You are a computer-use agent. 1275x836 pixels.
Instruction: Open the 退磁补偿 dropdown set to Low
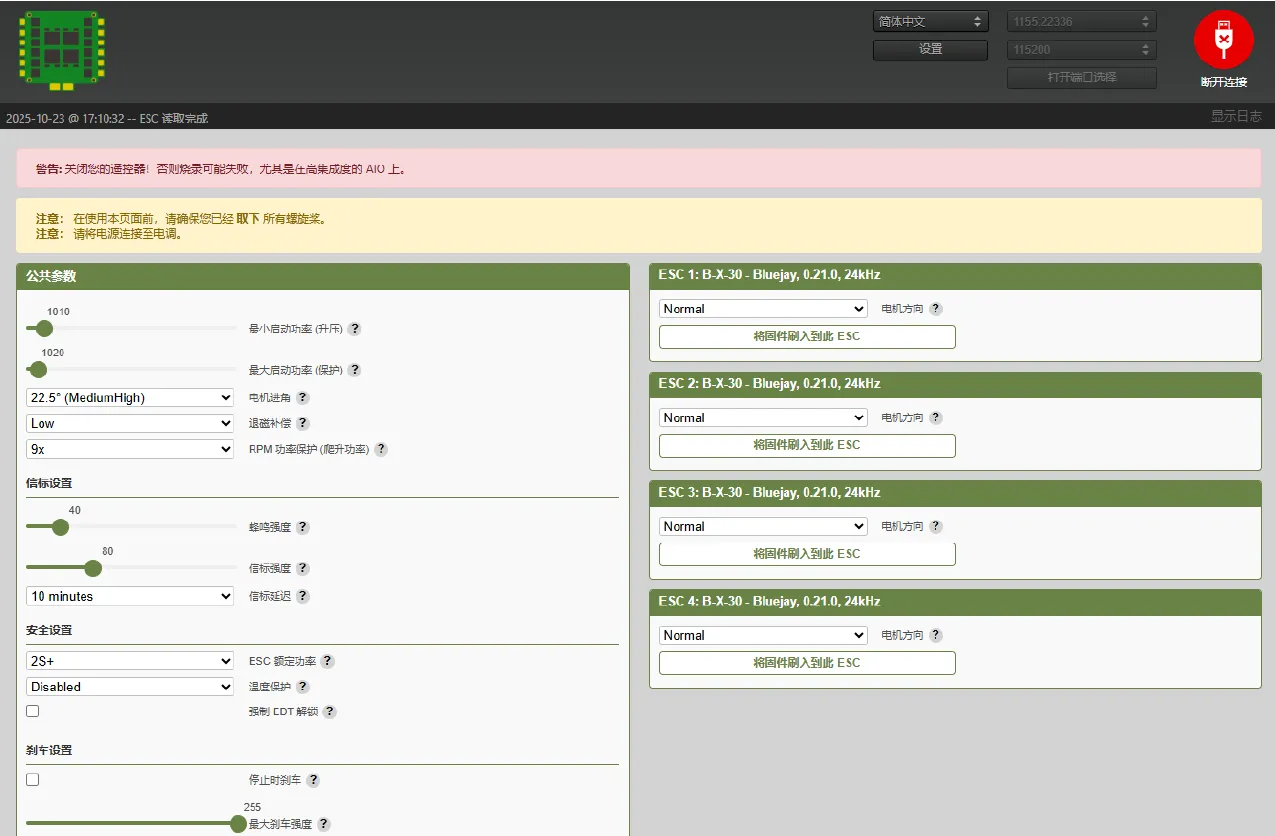(129, 423)
